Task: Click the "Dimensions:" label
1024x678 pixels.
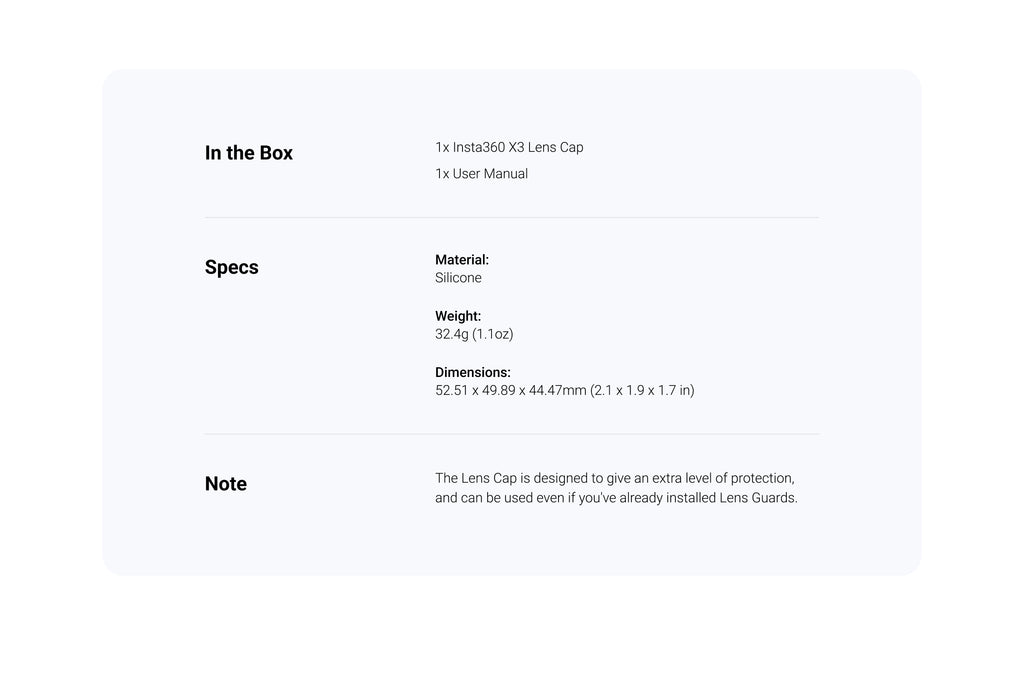Action: tap(473, 372)
